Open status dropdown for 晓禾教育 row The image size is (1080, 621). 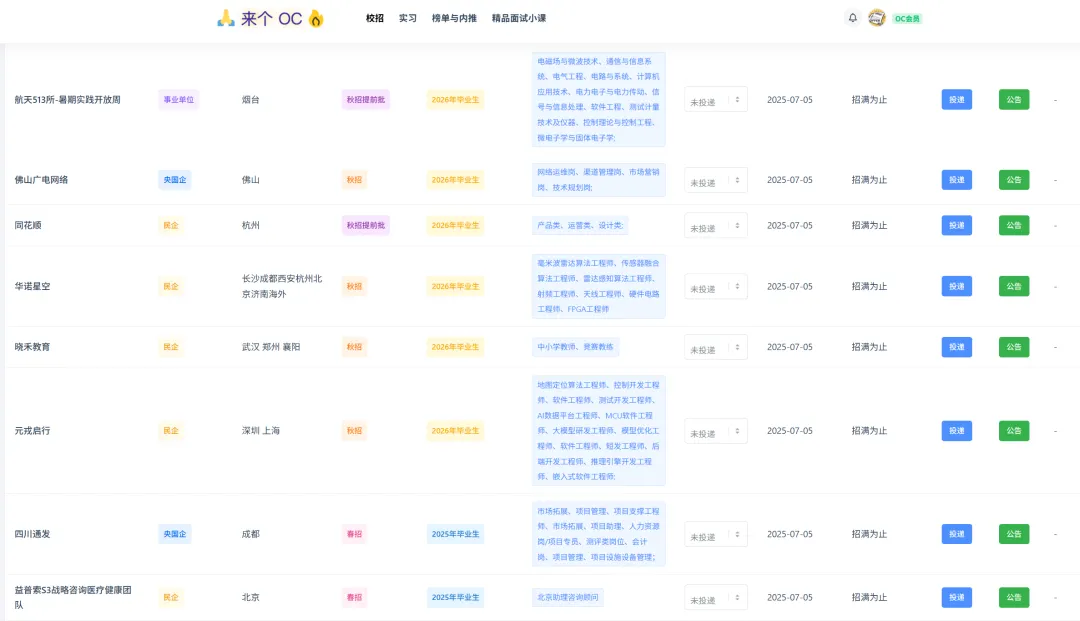pos(716,348)
